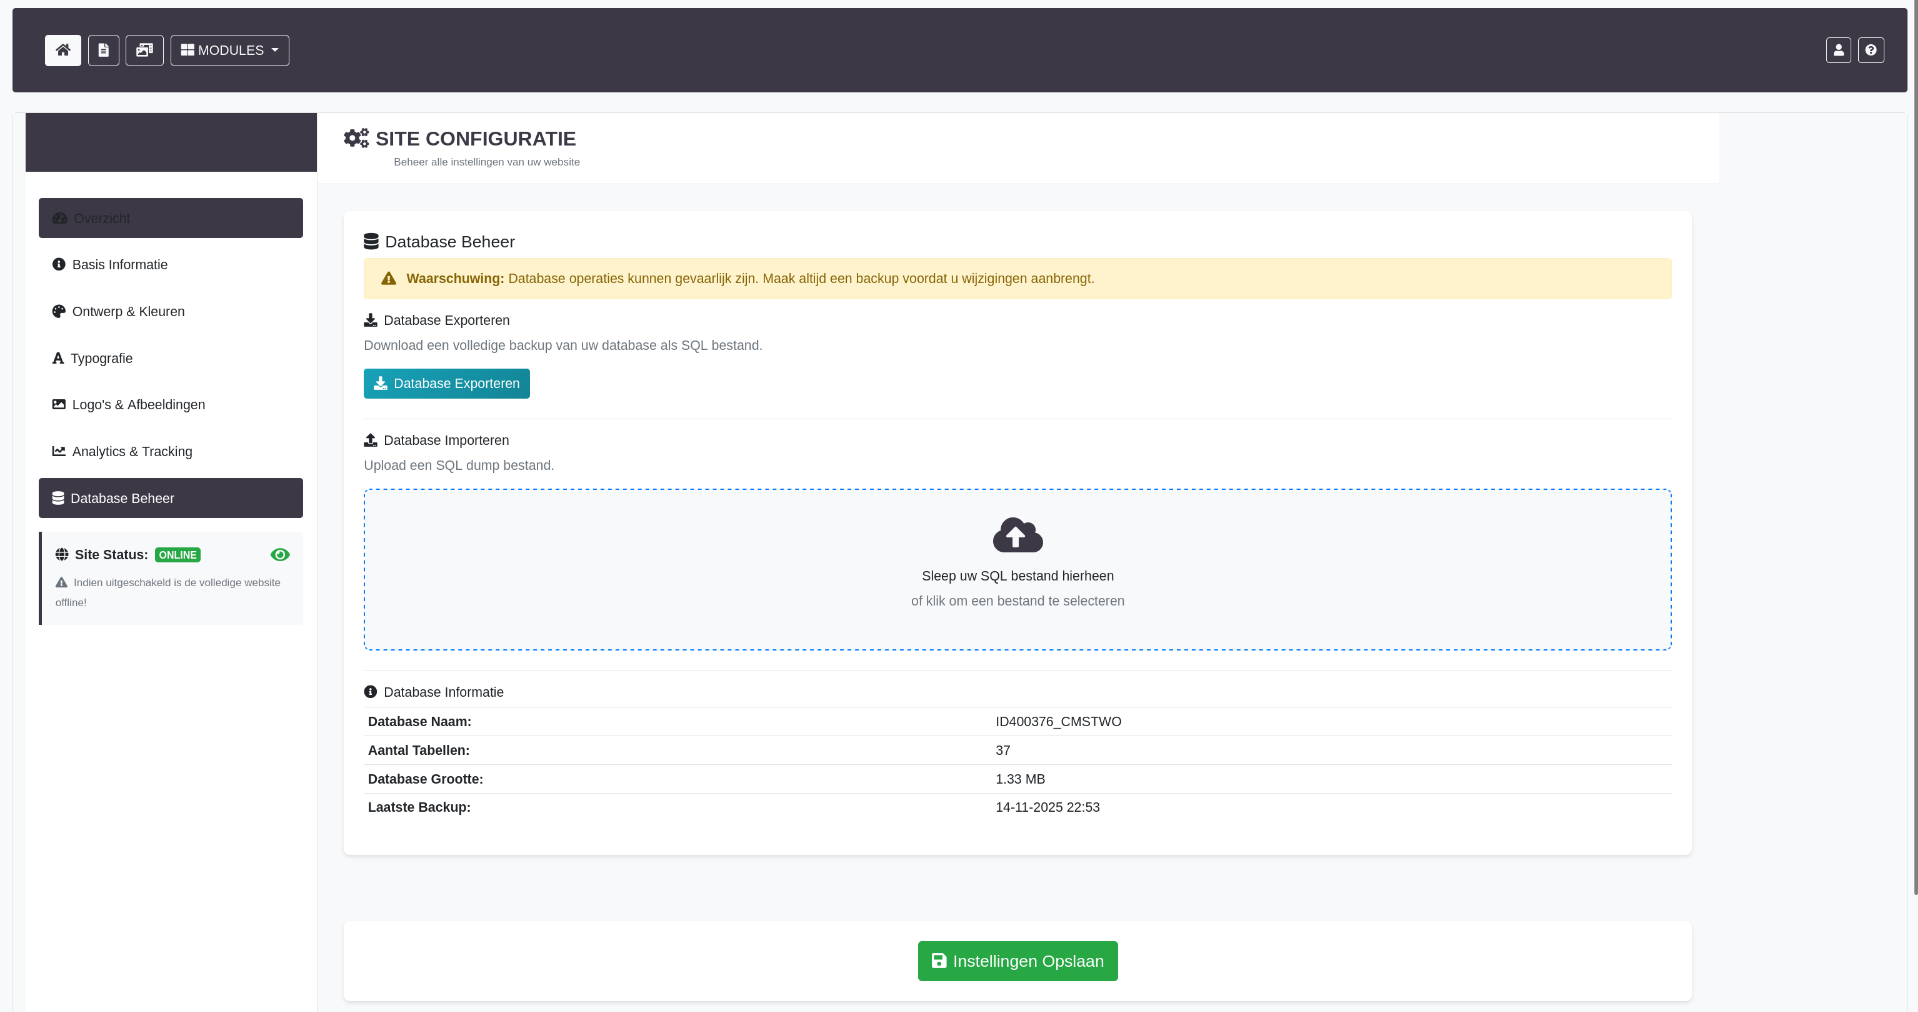Click the media gallery icon in the toolbar
The width and height of the screenshot is (1918, 1012).
click(143, 50)
